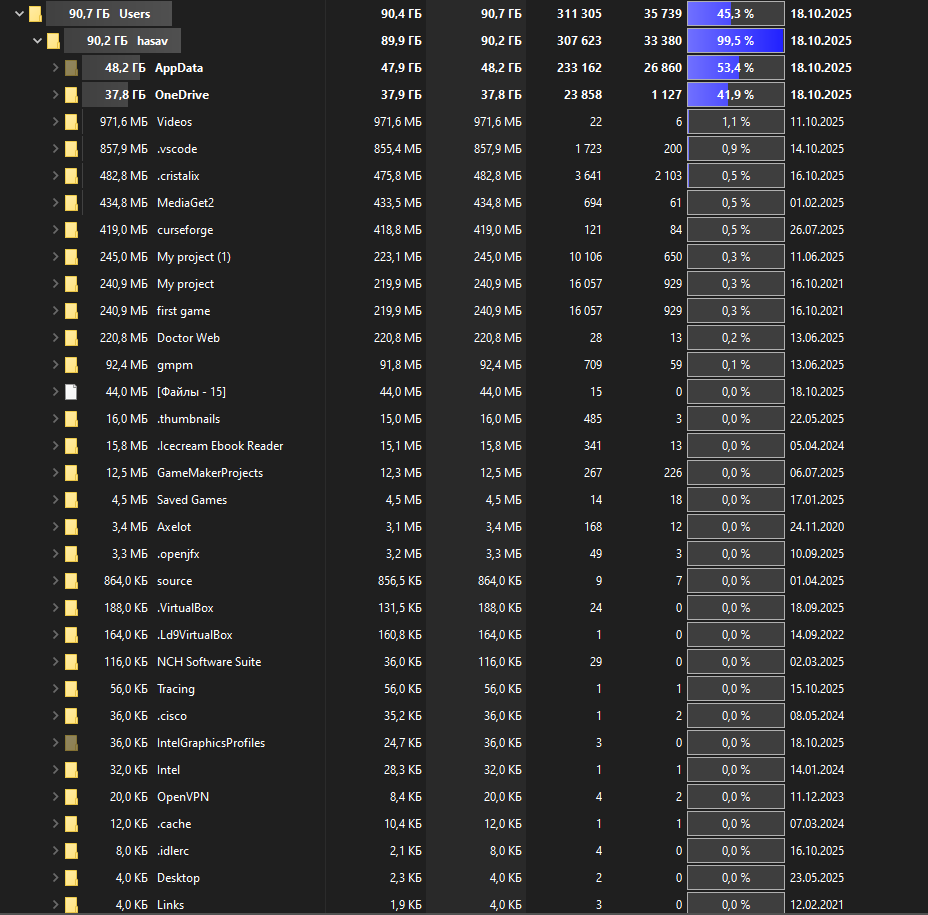Viewport: 928px width, 915px height.
Task: Click the date 26.07.2025 for curseforge
Action: coord(817,230)
